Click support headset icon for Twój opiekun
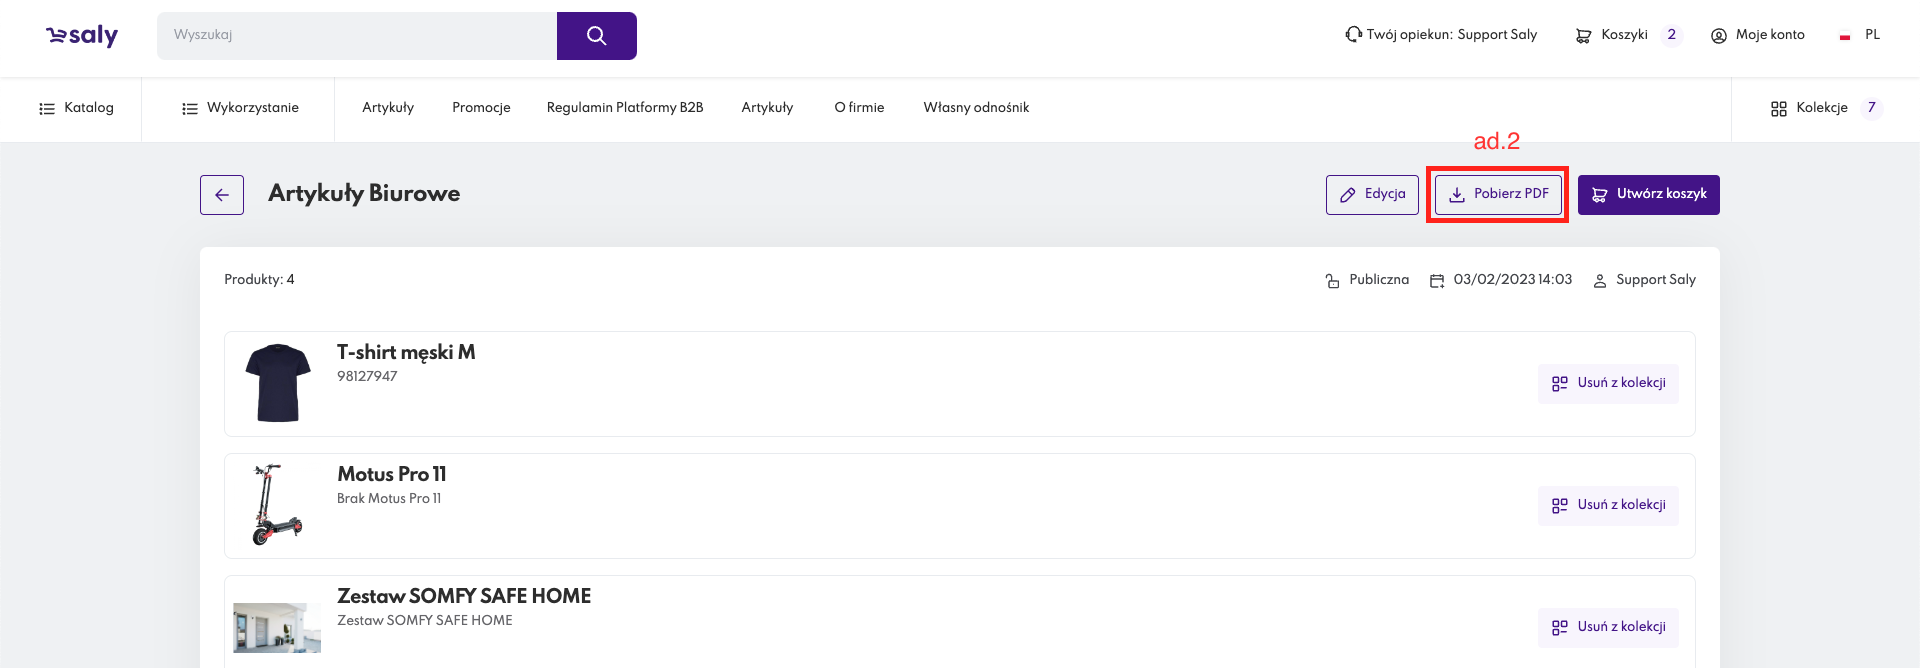This screenshot has width=1920, height=668. pyautogui.click(x=1353, y=35)
